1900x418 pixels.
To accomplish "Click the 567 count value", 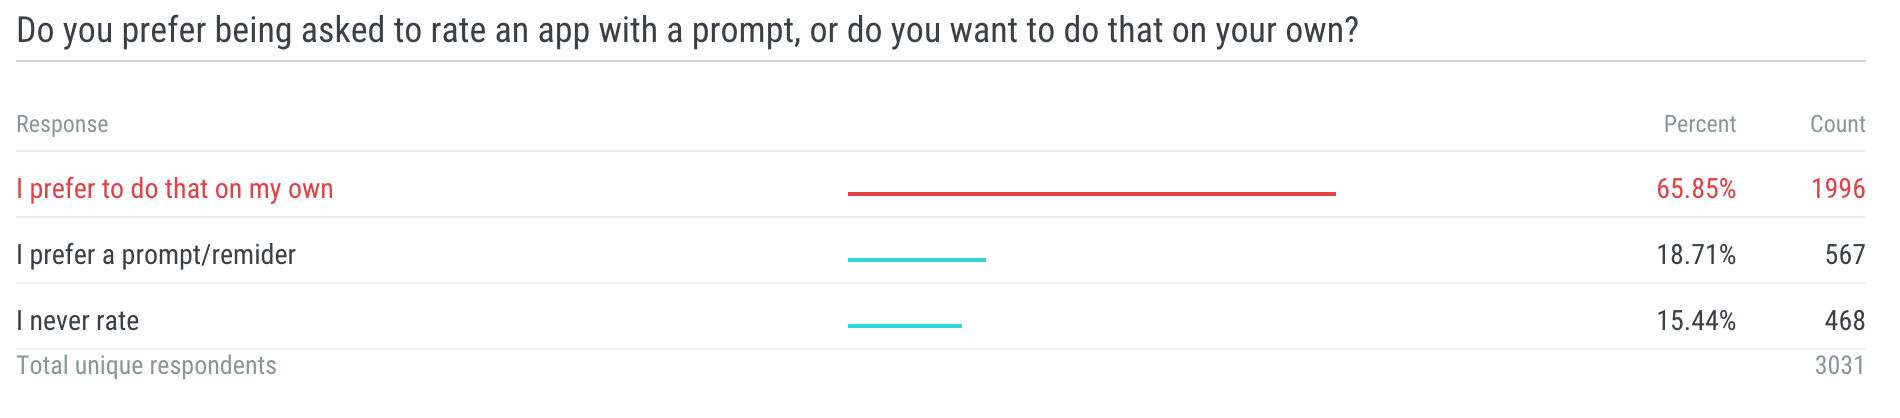I will pyautogui.click(x=1845, y=255).
